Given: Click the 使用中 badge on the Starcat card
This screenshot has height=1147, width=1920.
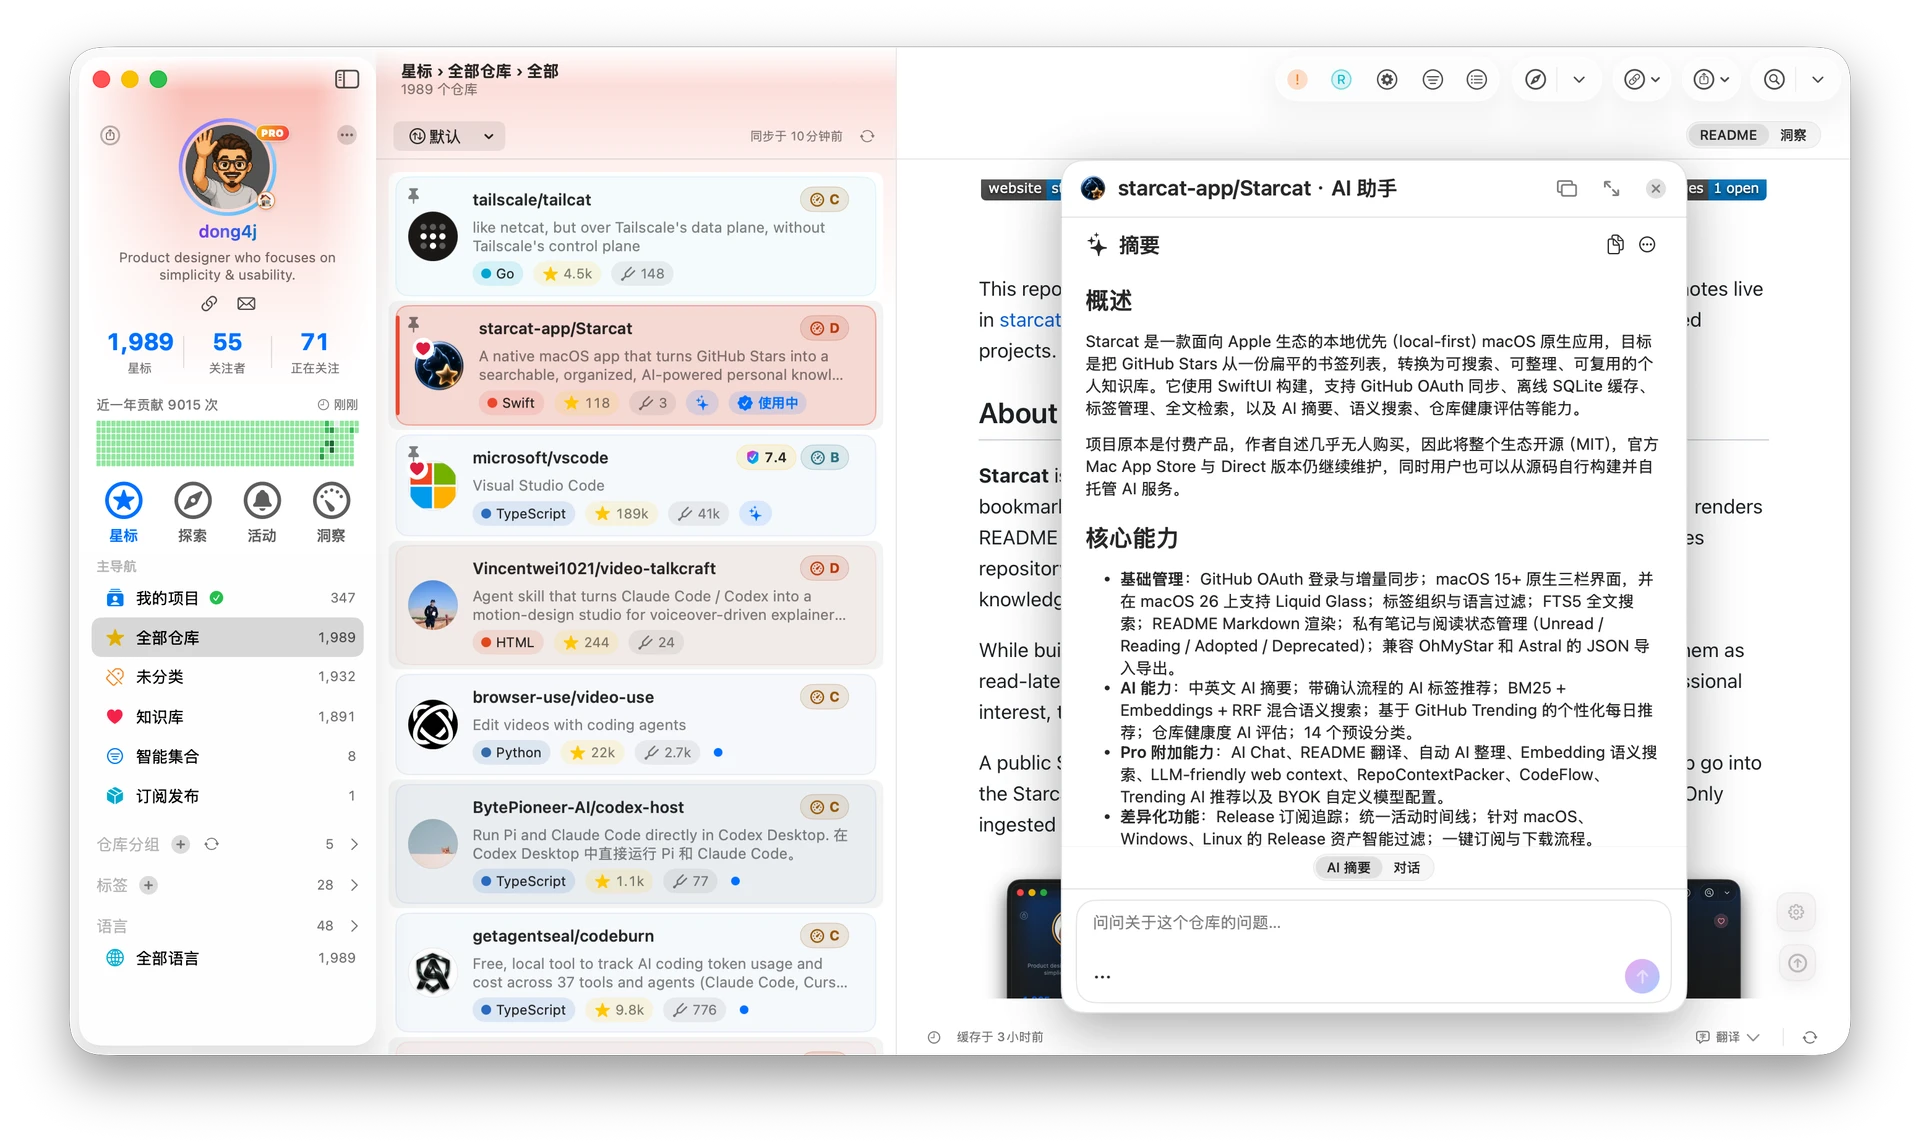Looking at the screenshot, I should (x=768, y=403).
